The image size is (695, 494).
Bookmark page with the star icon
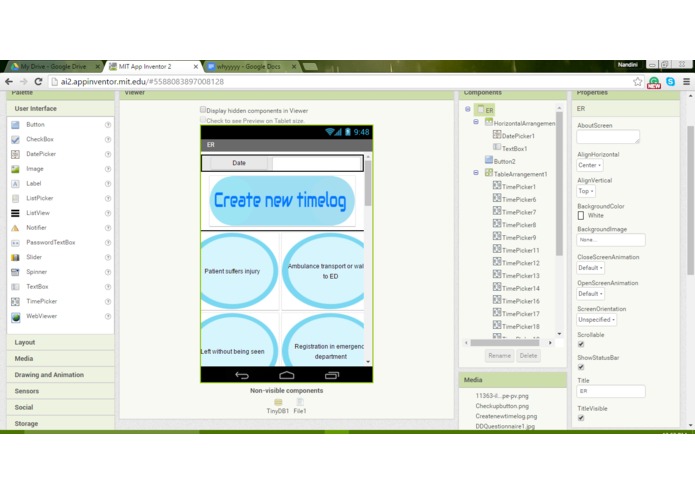coord(637,82)
